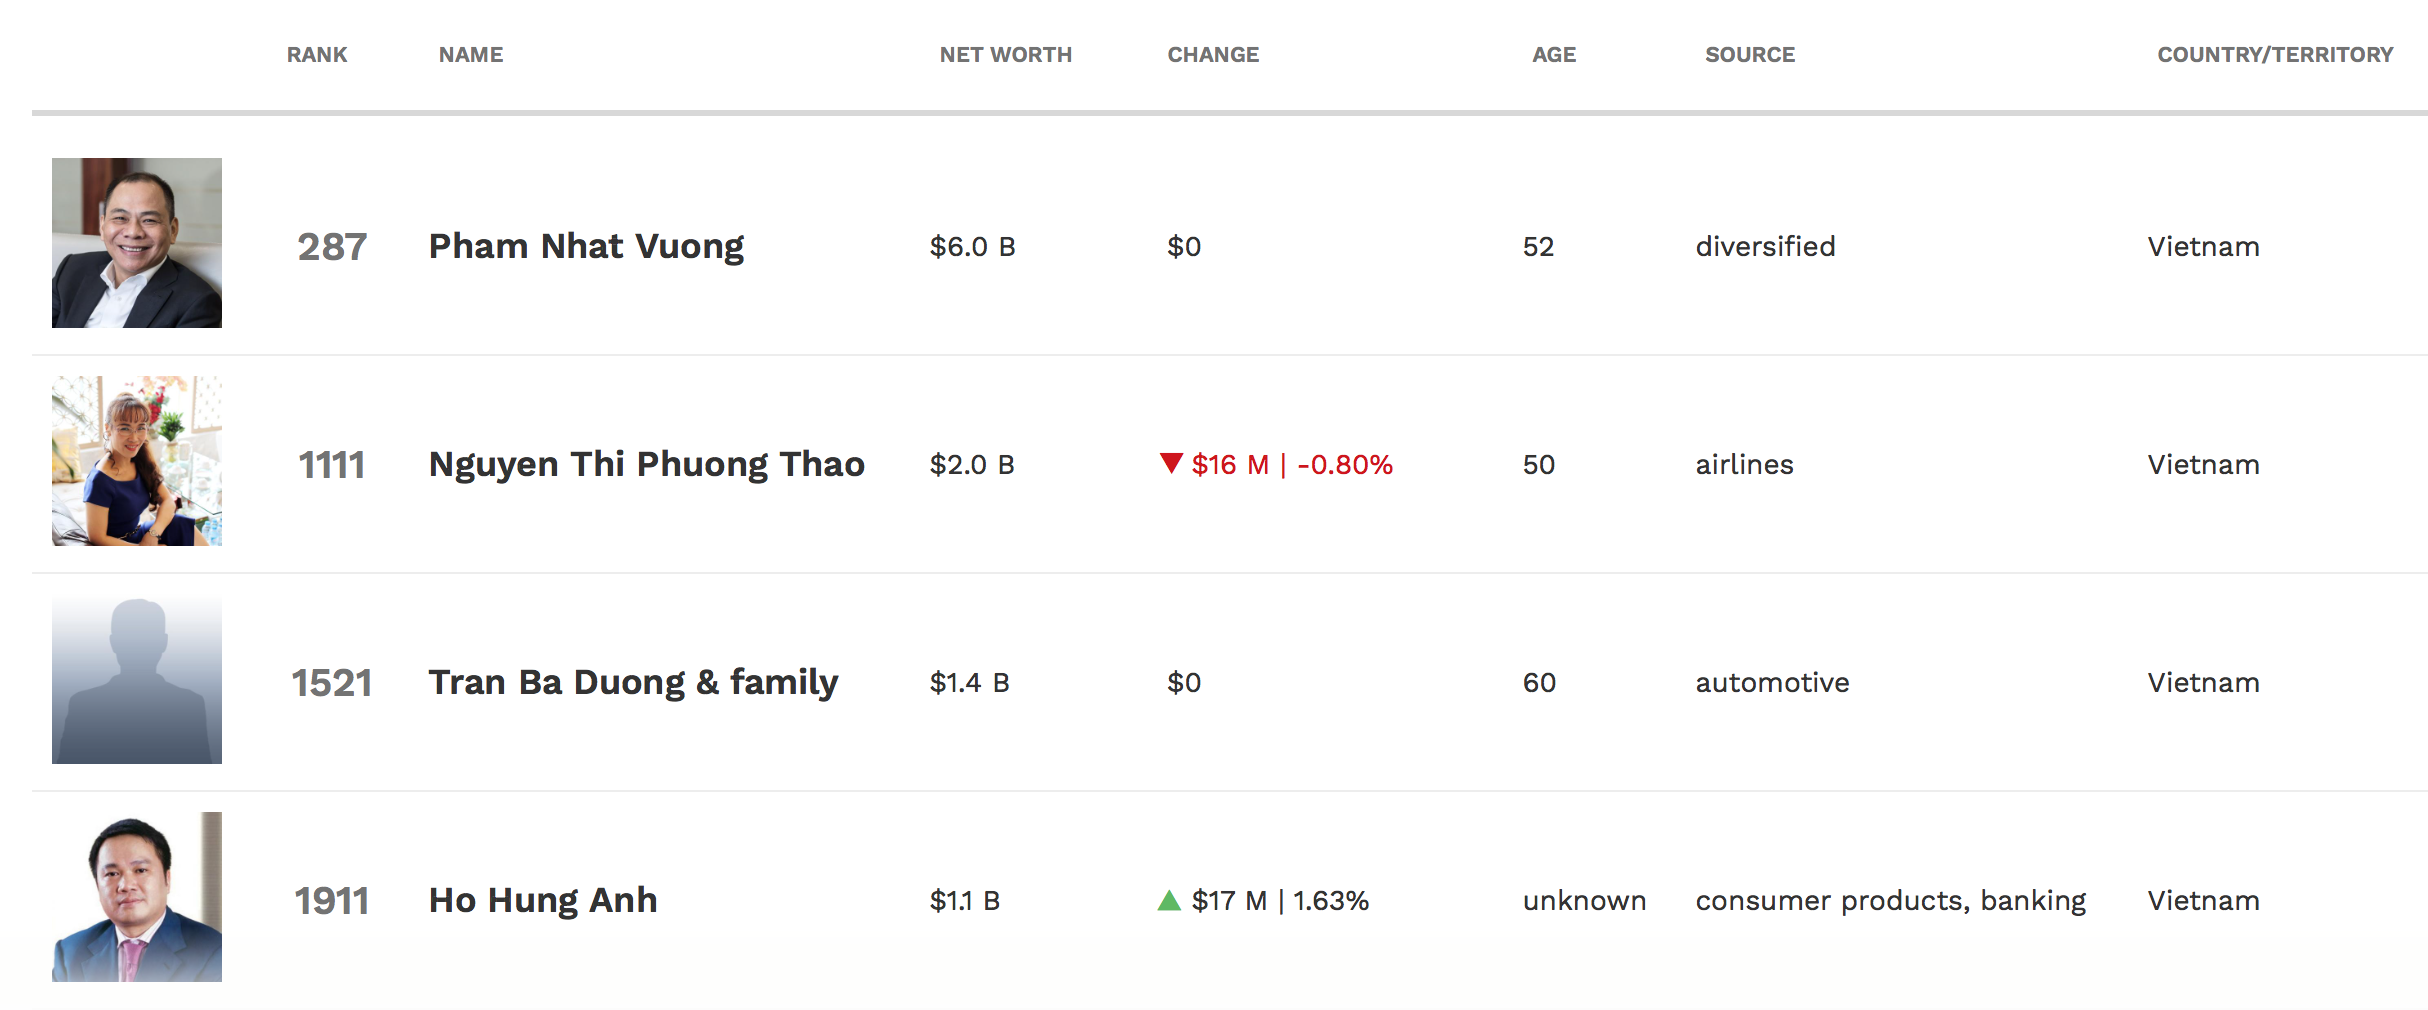
Task: Sort by COUNTRY/TERRITORY column header
Action: [x=2275, y=55]
